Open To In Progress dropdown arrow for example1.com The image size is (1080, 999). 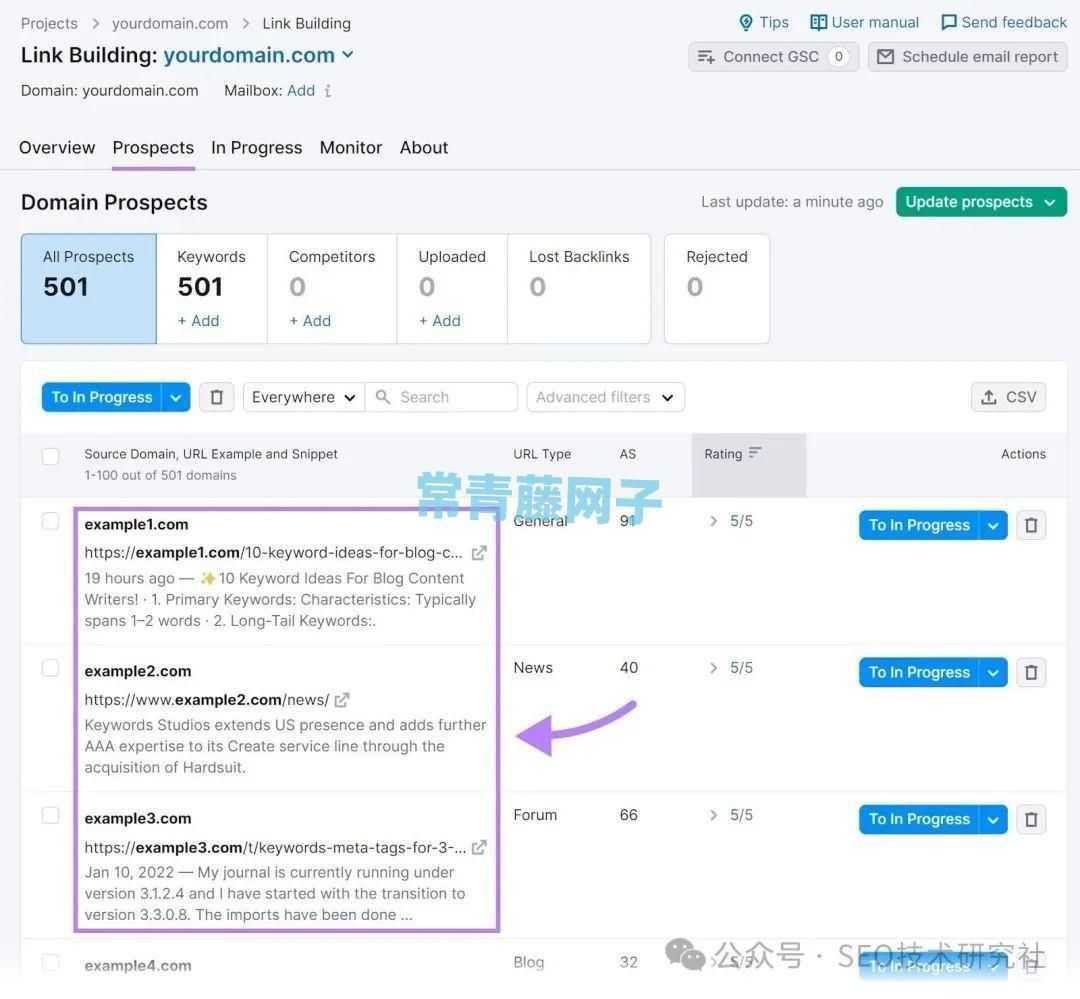coord(993,526)
